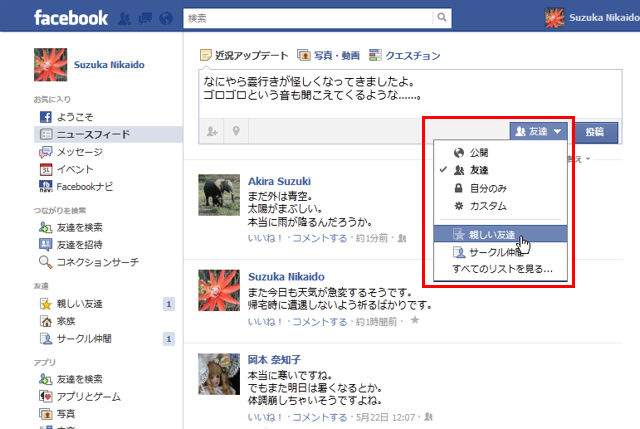The height and width of the screenshot is (429, 640).
Task: Choose 親しい友達 in the audience menu
Action: (x=500, y=234)
